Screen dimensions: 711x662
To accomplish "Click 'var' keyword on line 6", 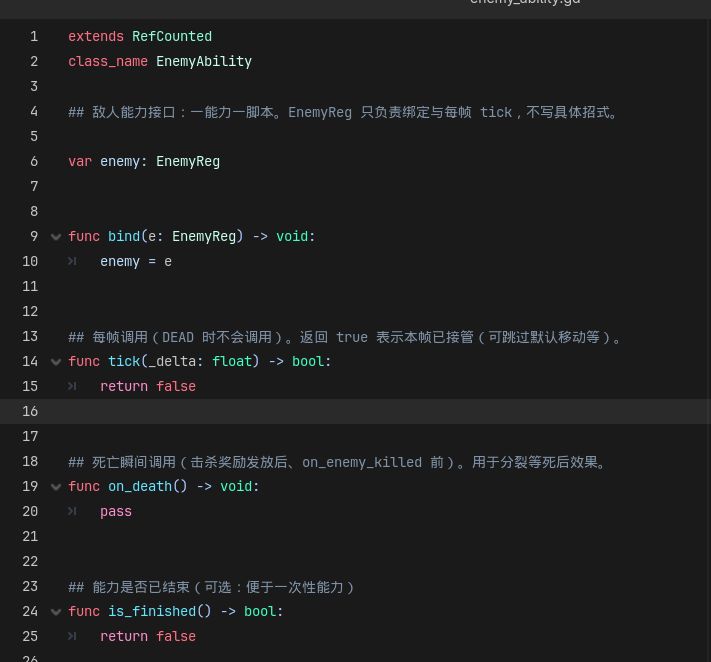I will pos(80,161).
